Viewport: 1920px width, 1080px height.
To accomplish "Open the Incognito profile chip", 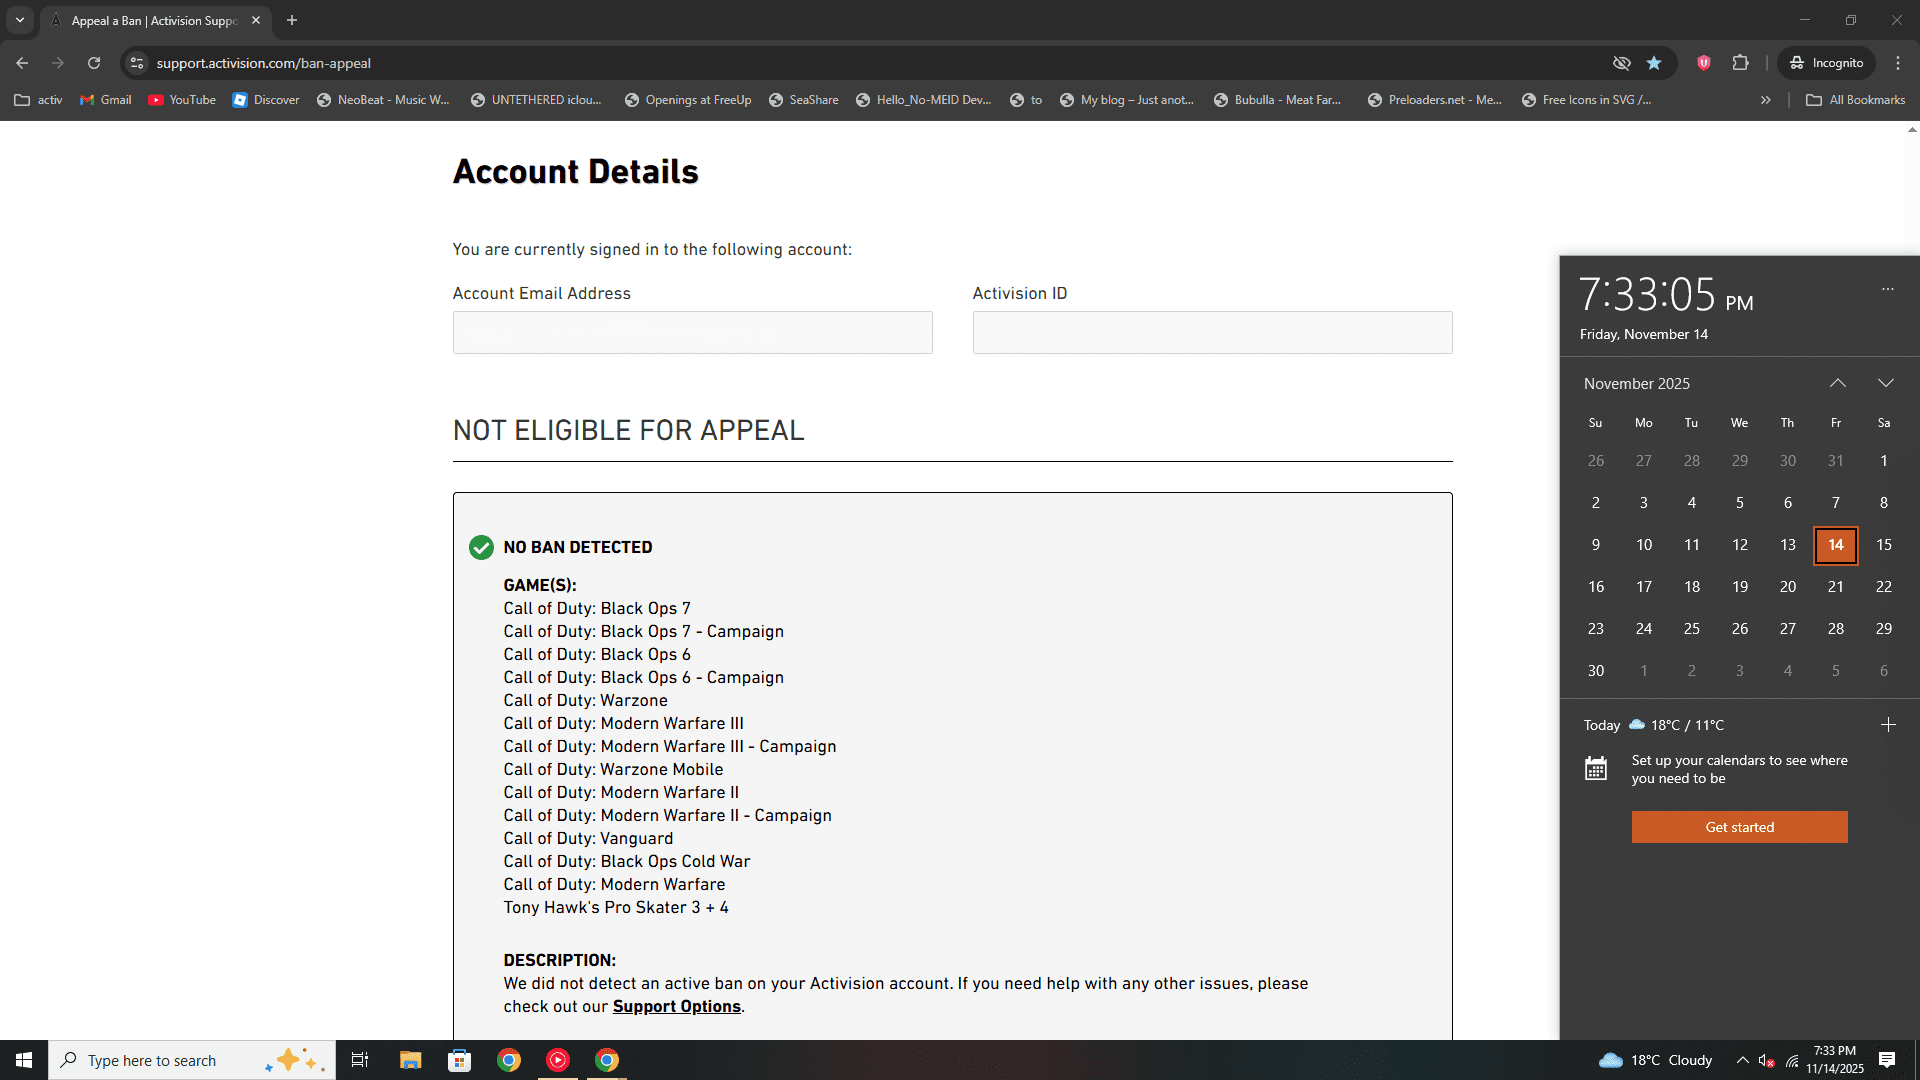I will click(x=1826, y=63).
